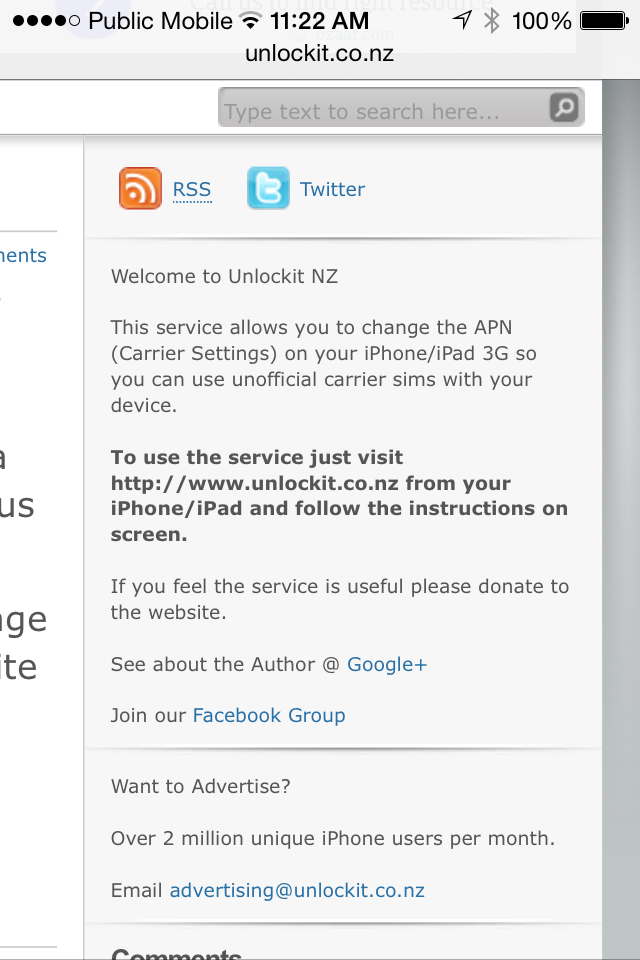Tap the unlockit.co.nz address bar
The width and height of the screenshot is (640, 960).
(x=320, y=53)
